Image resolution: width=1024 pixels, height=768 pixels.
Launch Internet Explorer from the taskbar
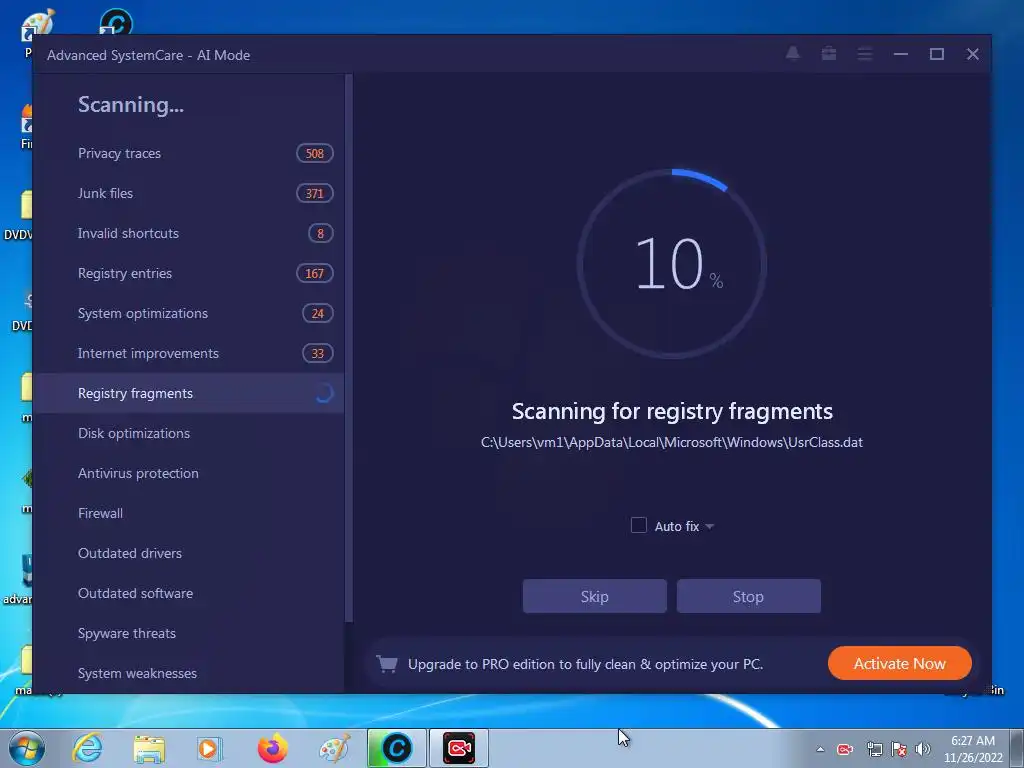[x=88, y=748]
